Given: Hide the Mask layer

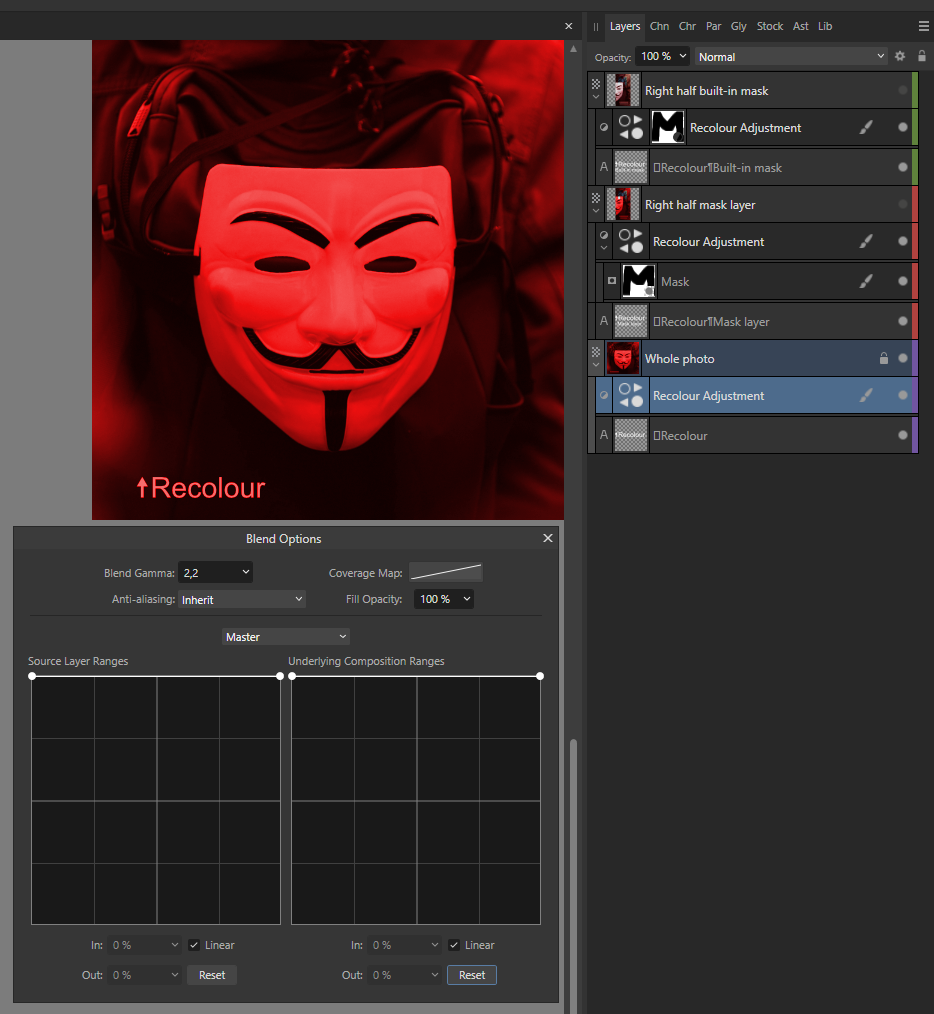Looking at the screenshot, I should 903,281.
